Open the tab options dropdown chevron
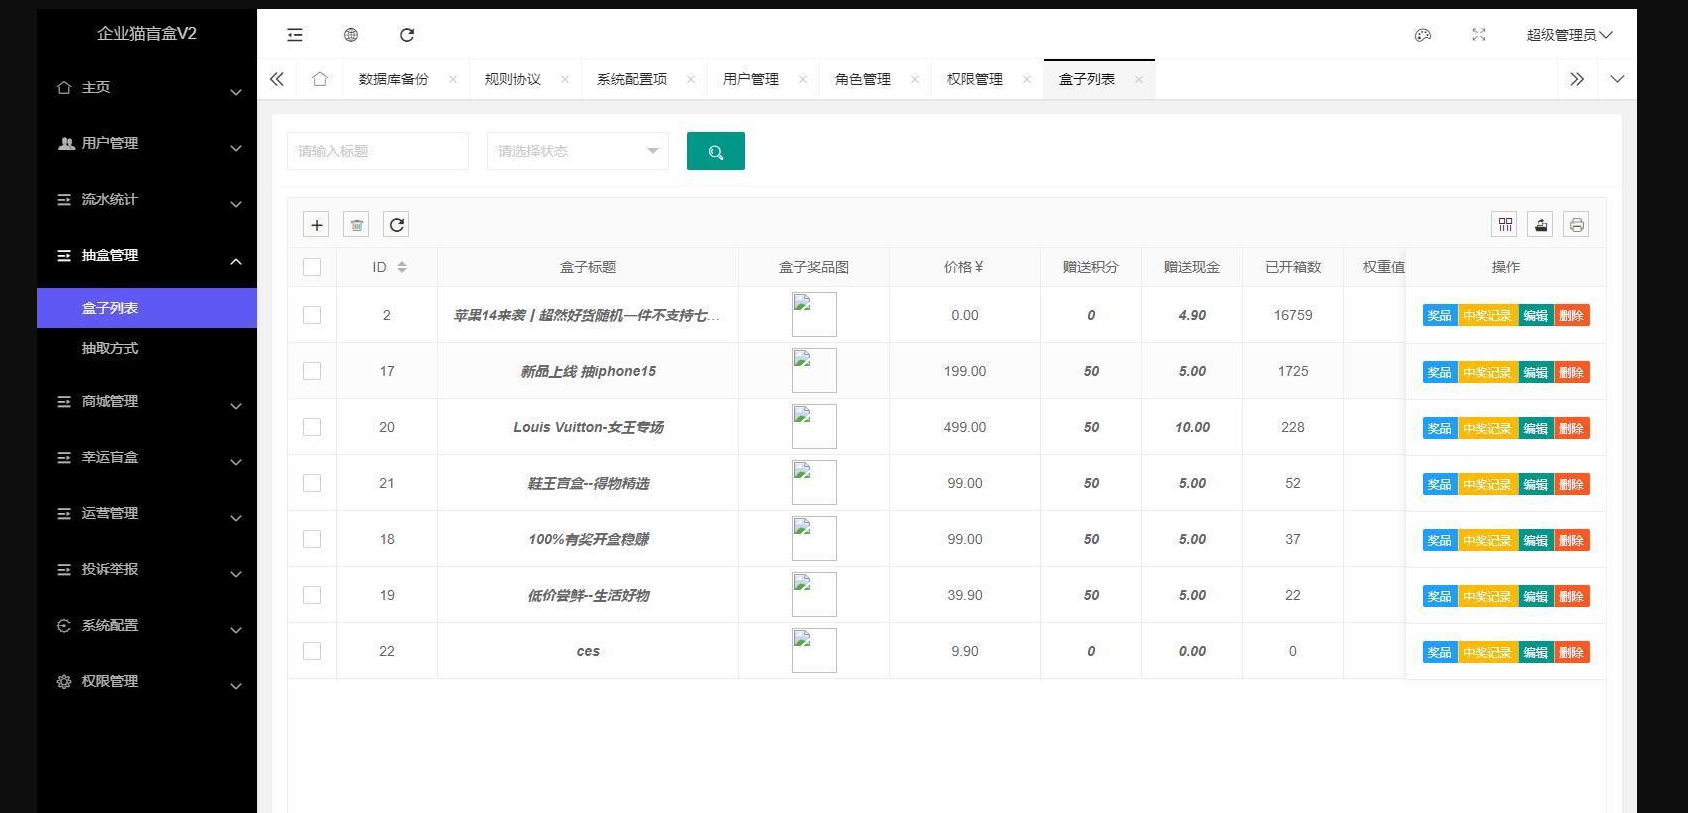1688x813 pixels. 1617,79
